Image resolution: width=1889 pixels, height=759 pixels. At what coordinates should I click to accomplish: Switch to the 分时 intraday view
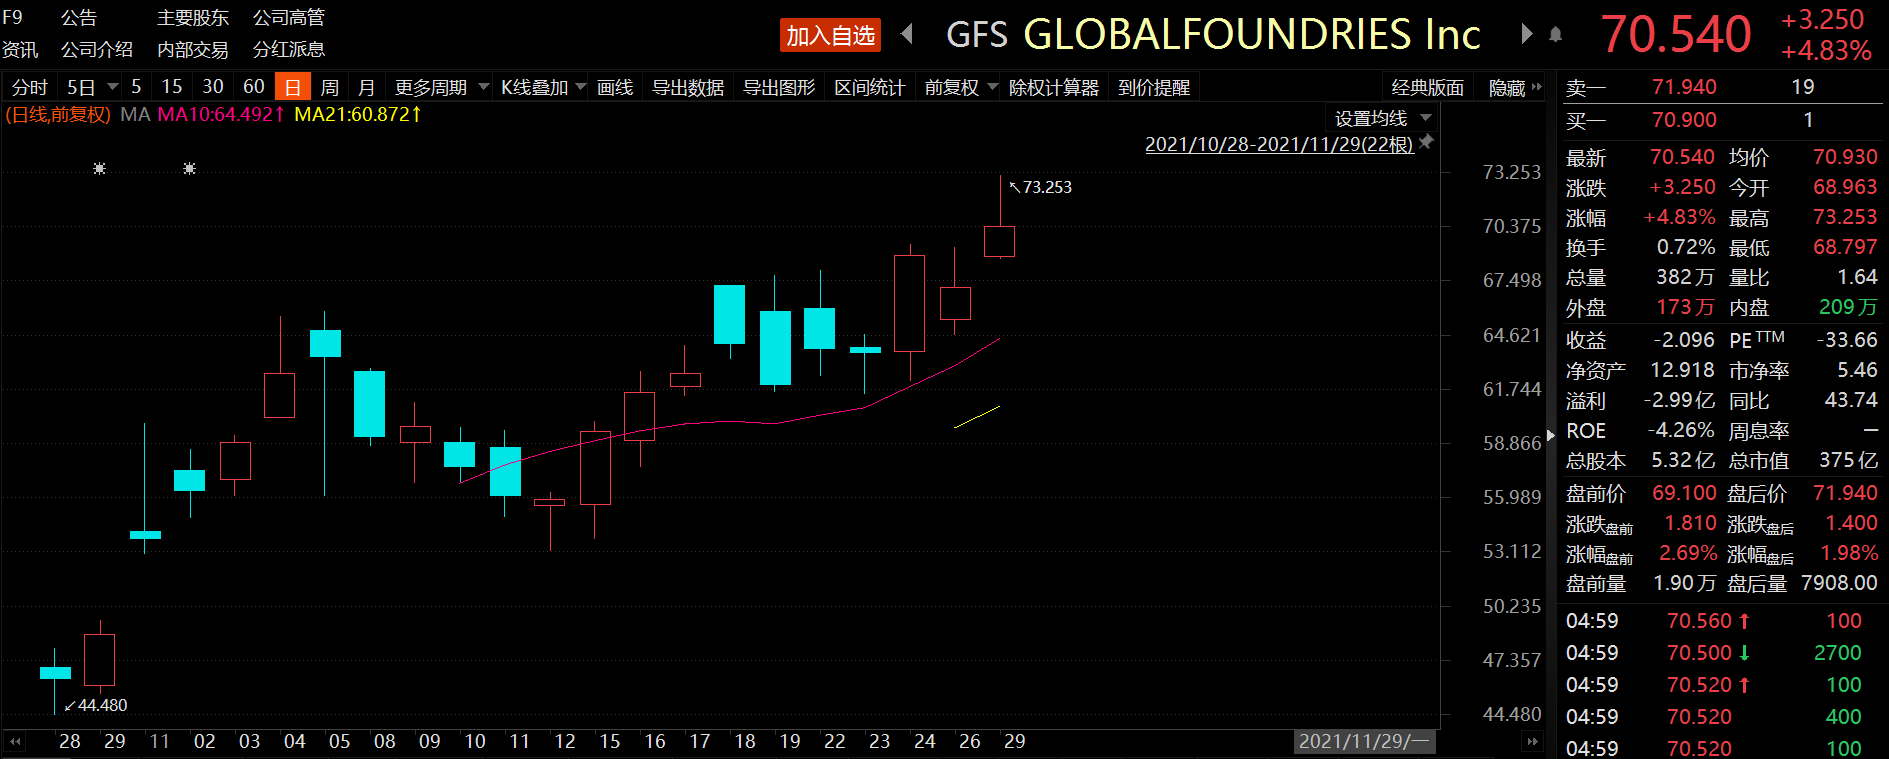(29, 87)
